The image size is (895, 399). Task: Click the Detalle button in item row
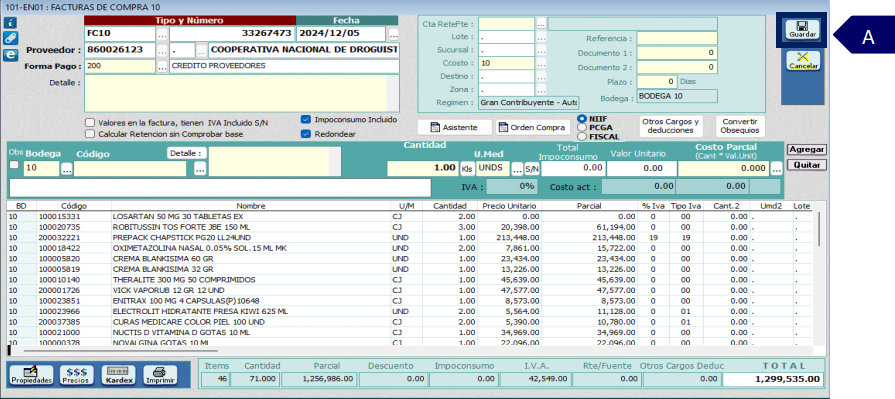pyautogui.click(x=186, y=153)
